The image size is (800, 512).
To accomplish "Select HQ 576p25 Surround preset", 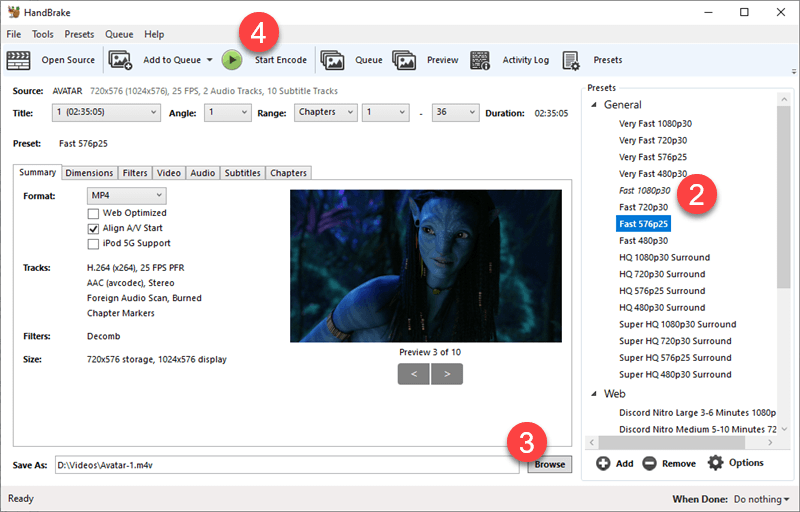I will click(662, 291).
